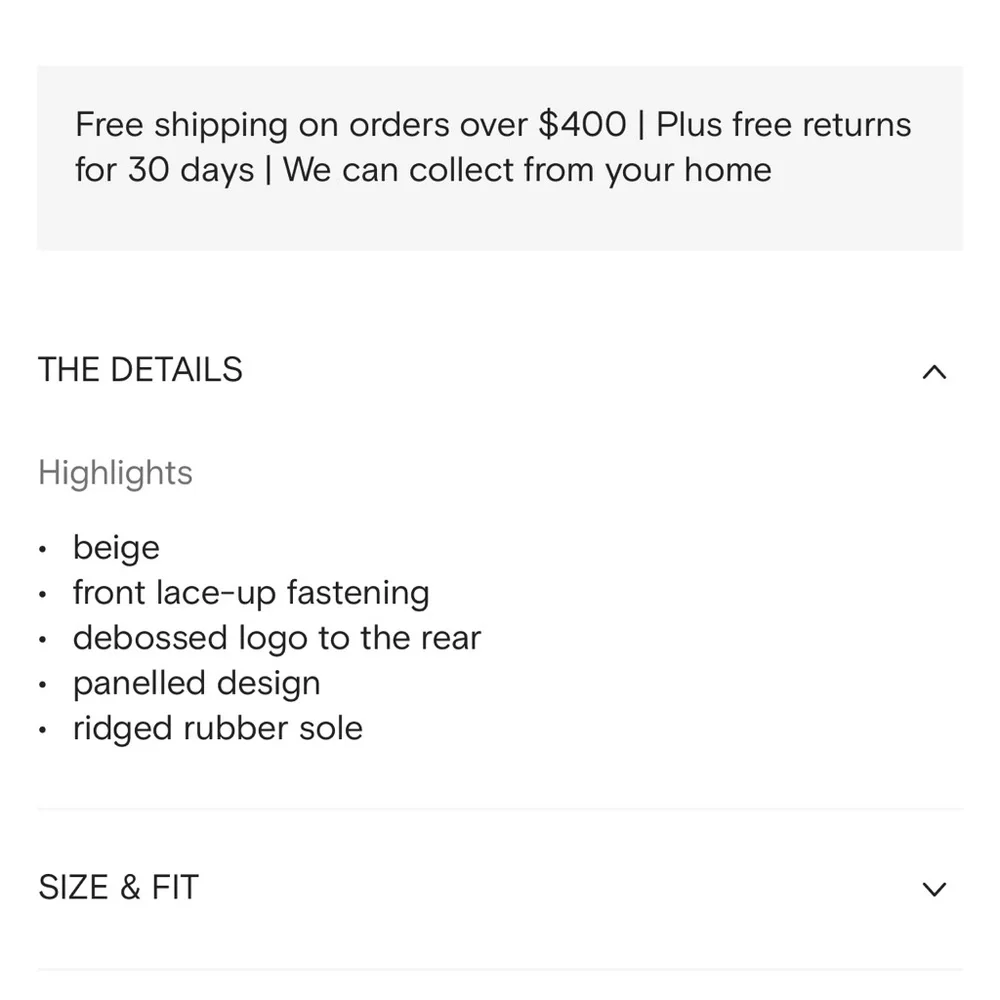
Task: Click the bullet beside 'ridged rubber sole'
Action: [x=43, y=731]
